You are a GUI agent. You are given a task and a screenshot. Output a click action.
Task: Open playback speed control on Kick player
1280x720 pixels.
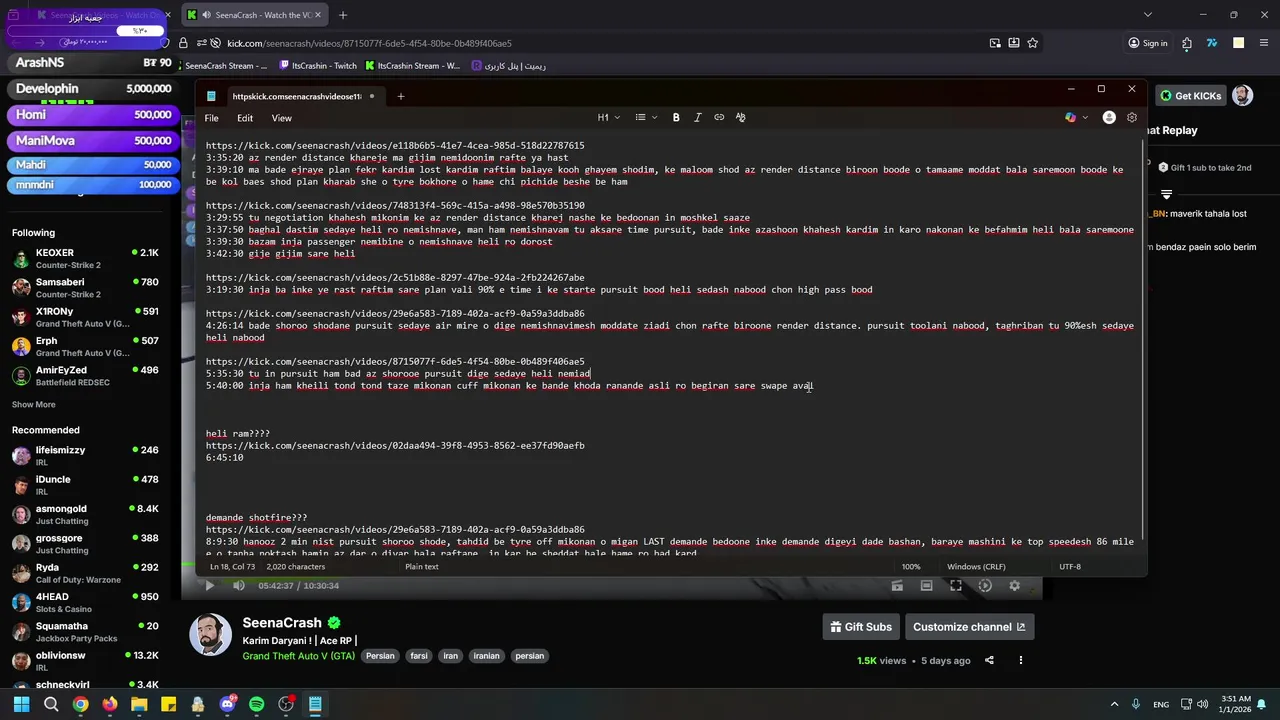tap(985, 585)
